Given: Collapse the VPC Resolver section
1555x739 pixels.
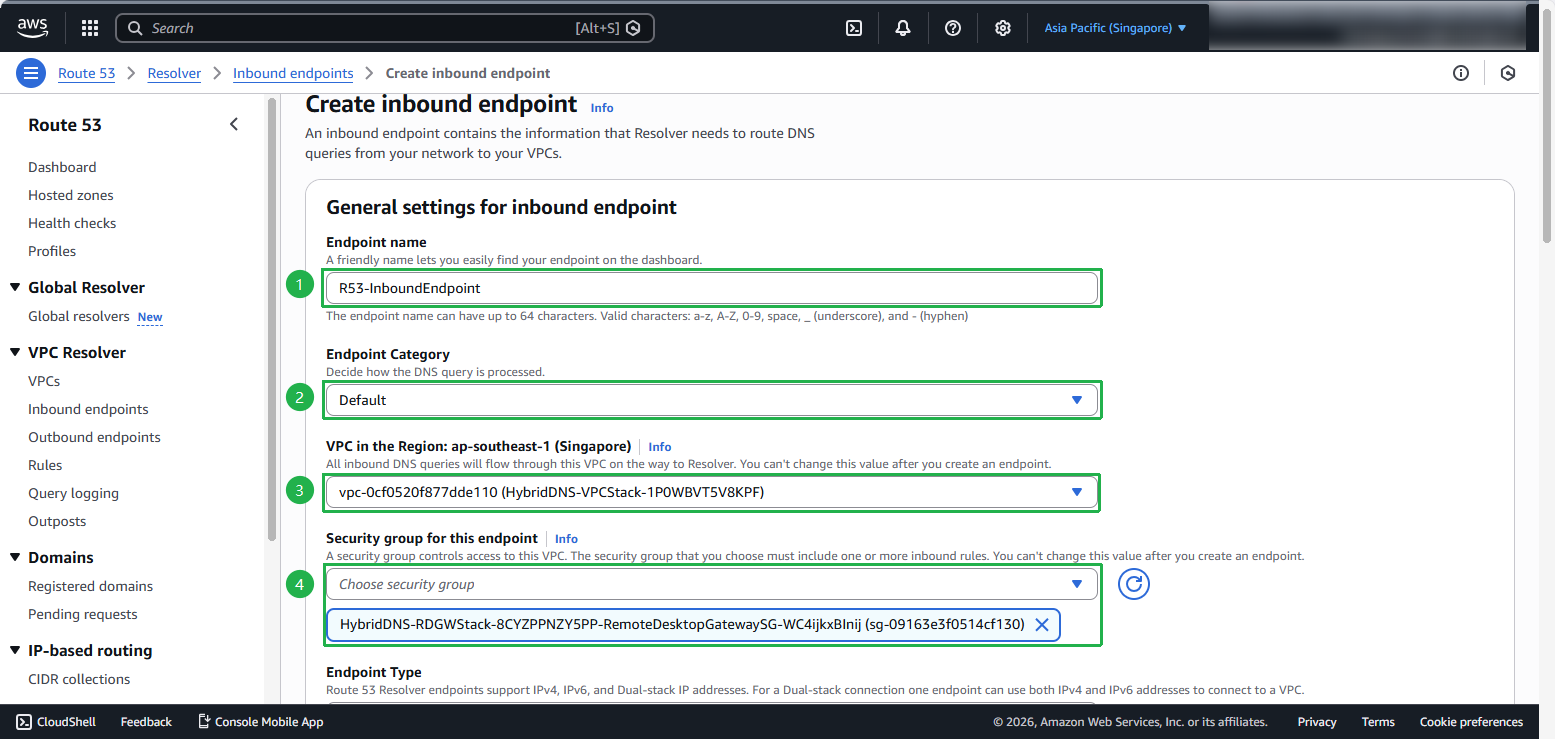Looking at the screenshot, I should [x=15, y=353].
